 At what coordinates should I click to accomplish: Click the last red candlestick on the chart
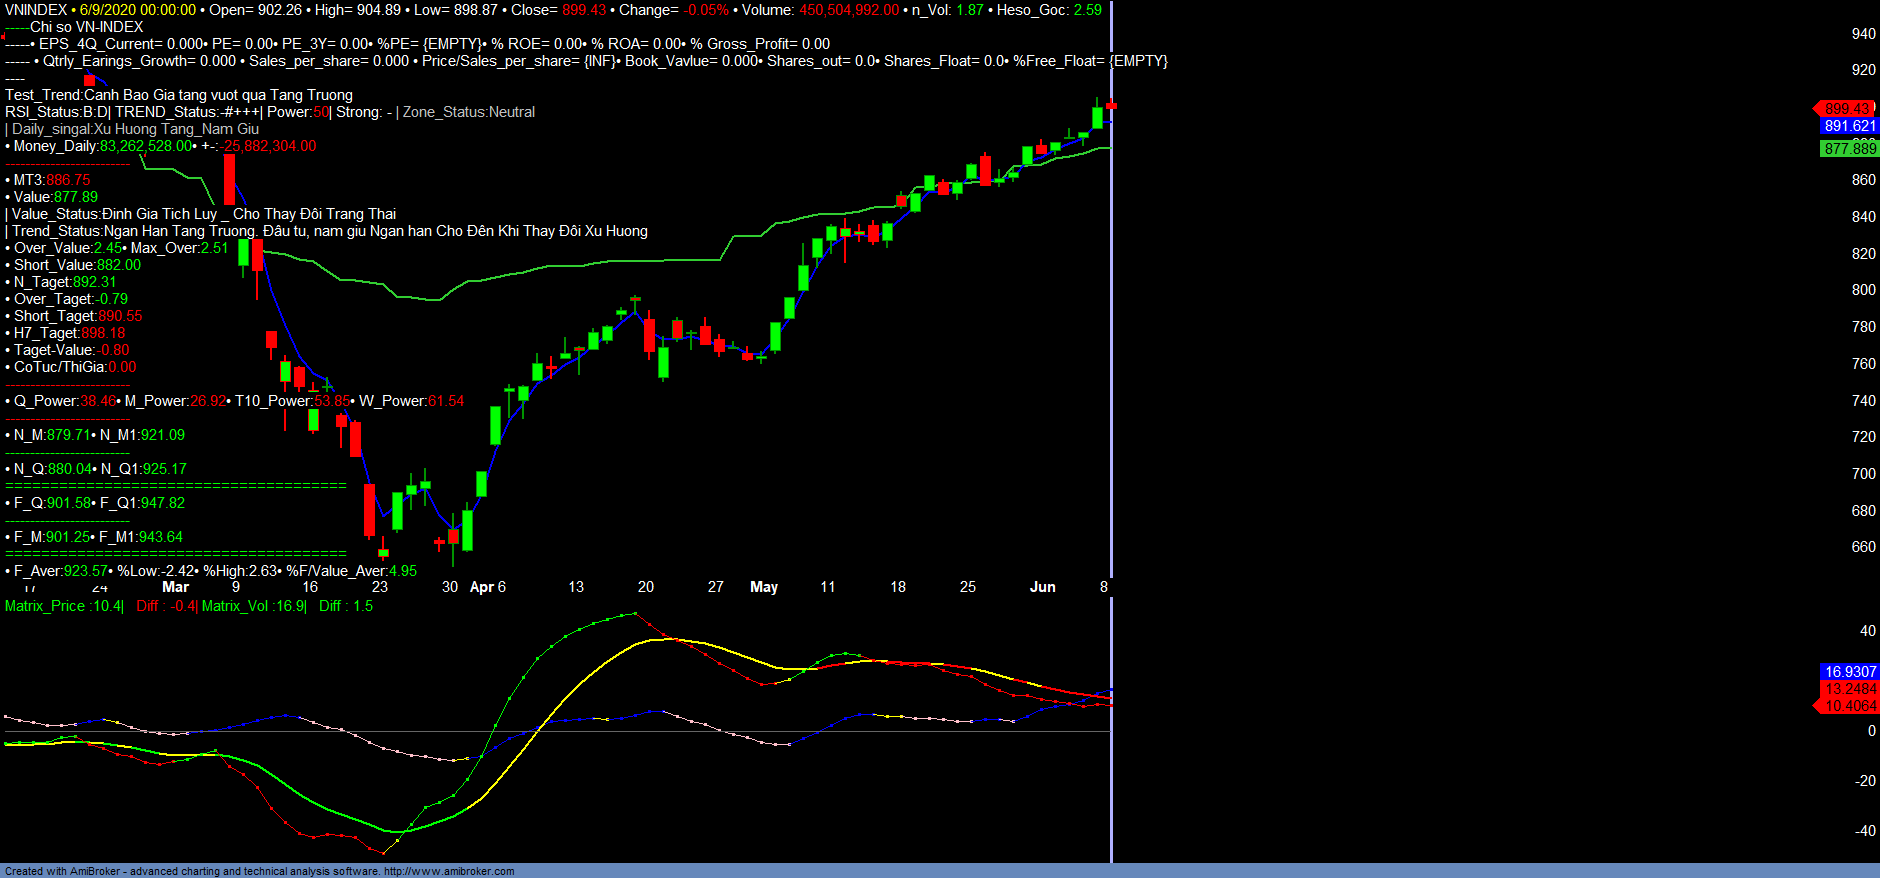click(x=1111, y=106)
